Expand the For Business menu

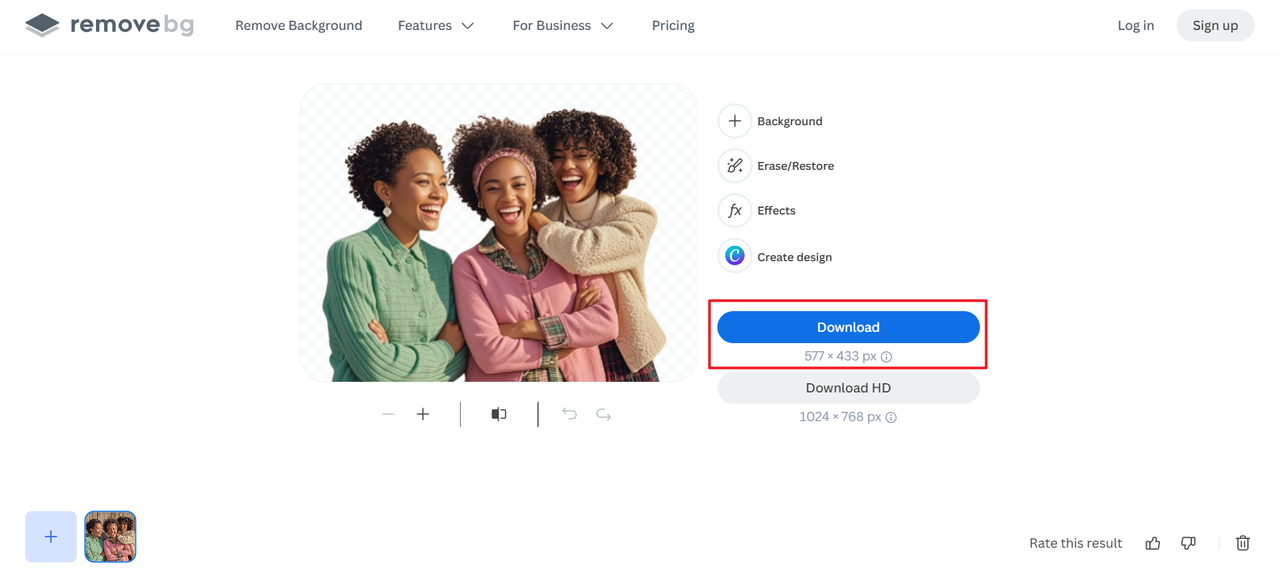coord(563,25)
